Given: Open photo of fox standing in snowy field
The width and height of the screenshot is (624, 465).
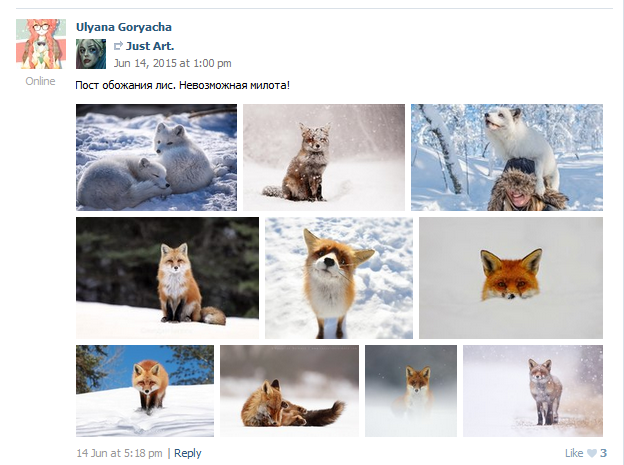Looking at the screenshot, I should pyautogui.click(x=532, y=390).
